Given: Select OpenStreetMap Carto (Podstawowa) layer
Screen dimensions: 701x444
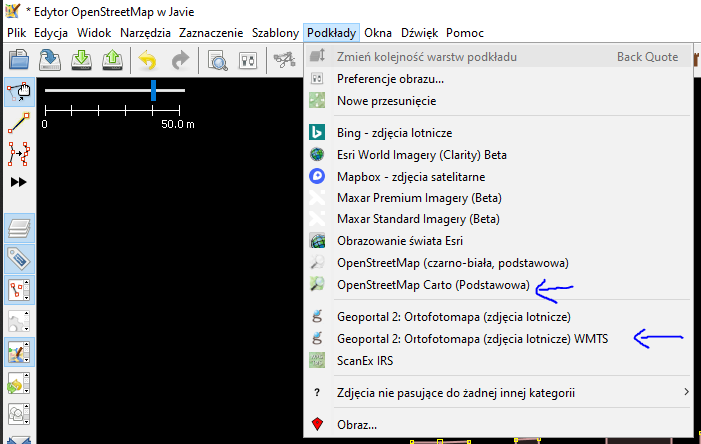Looking at the screenshot, I should pyautogui.click(x=498, y=285).
